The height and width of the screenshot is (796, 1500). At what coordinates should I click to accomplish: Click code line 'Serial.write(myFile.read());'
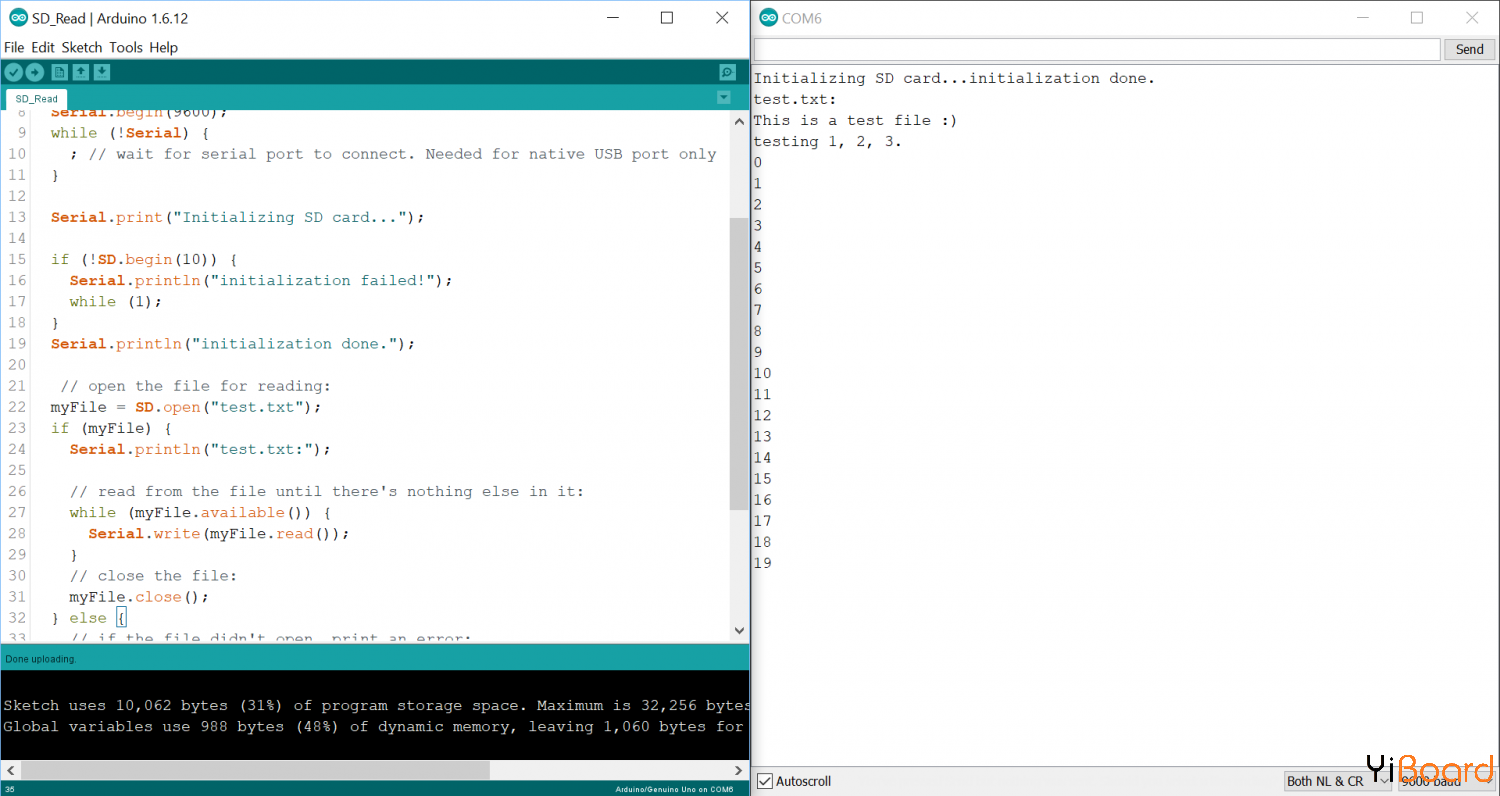tap(219, 533)
